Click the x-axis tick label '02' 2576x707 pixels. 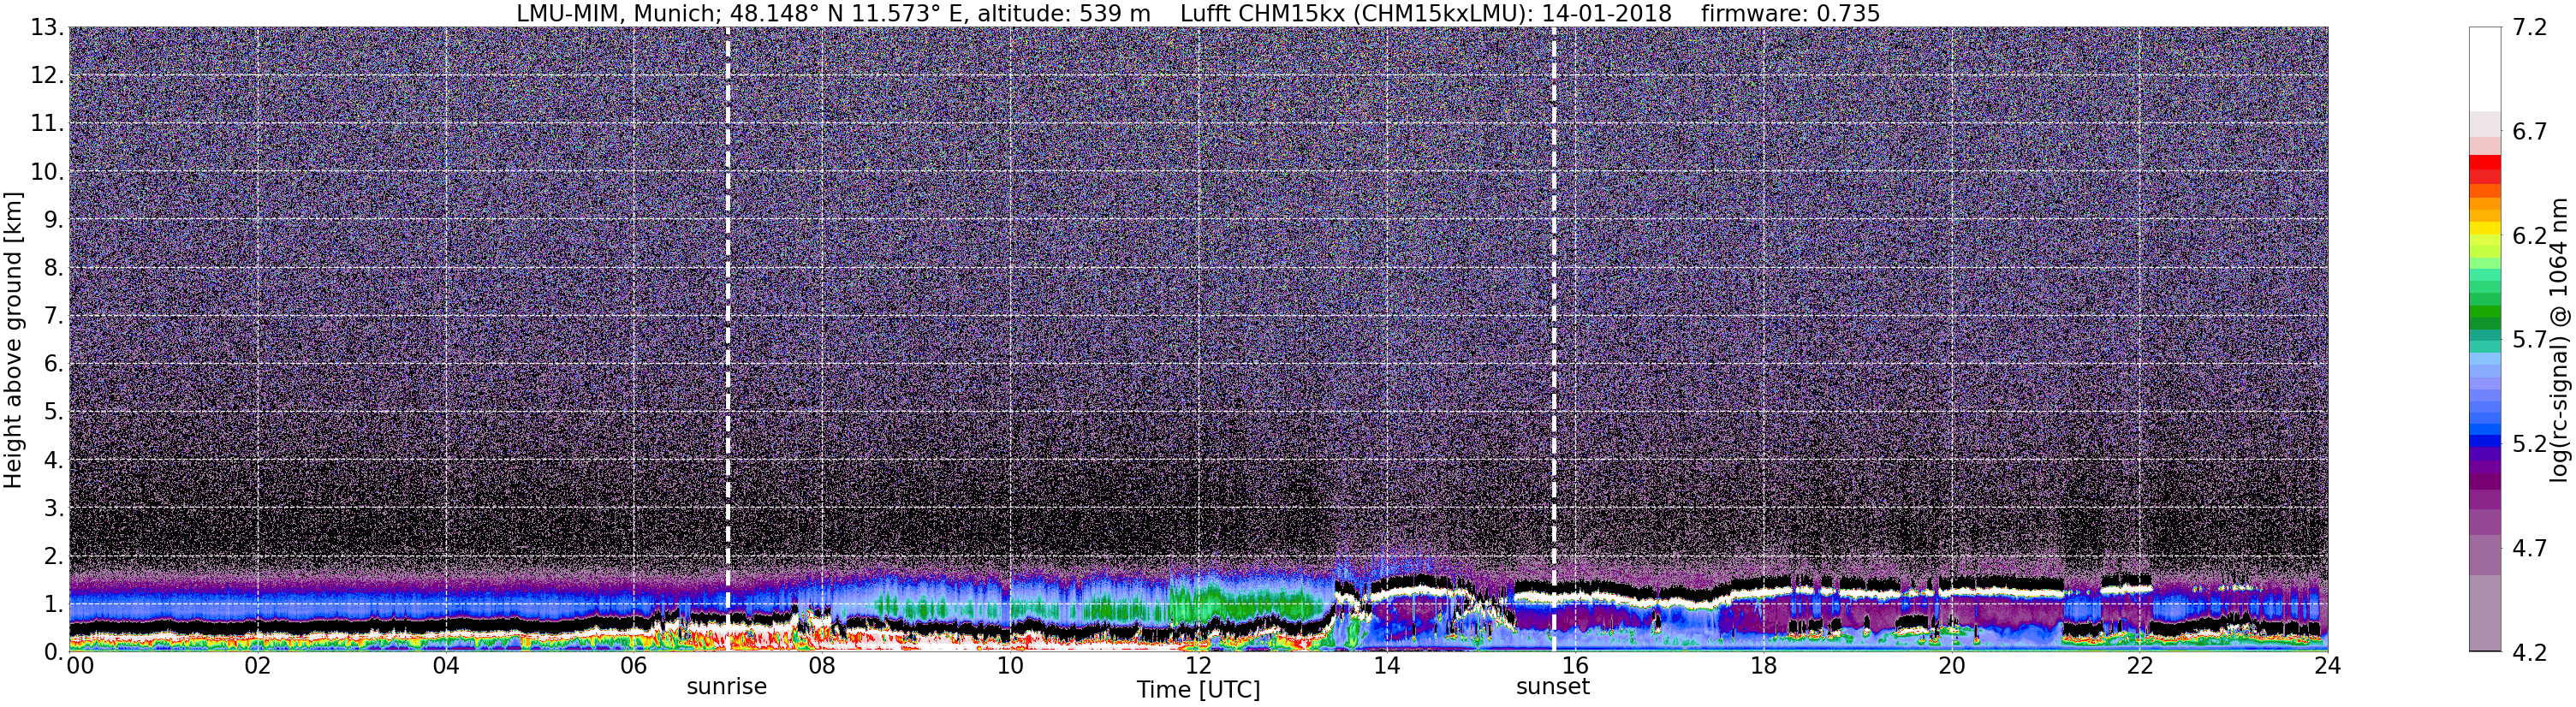pos(258,665)
